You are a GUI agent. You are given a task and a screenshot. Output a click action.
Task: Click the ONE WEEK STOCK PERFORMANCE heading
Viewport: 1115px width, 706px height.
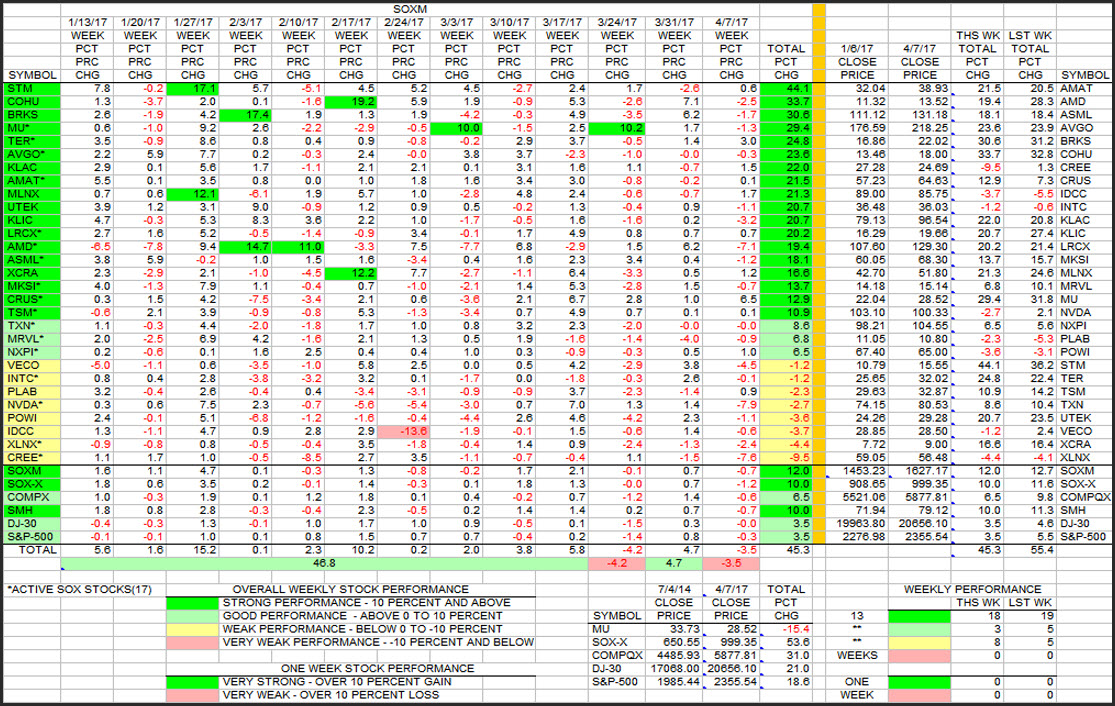pos(378,668)
